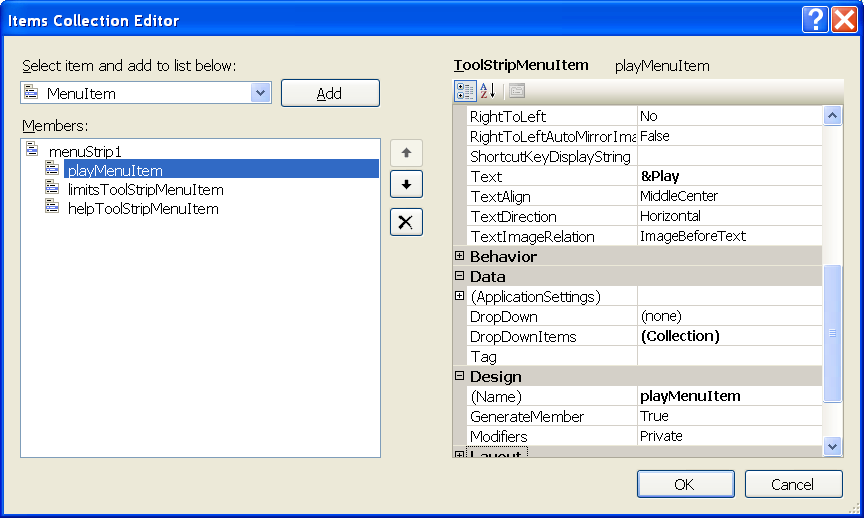Click the Modifiers Private value
The width and height of the screenshot is (864, 518).
730,436
